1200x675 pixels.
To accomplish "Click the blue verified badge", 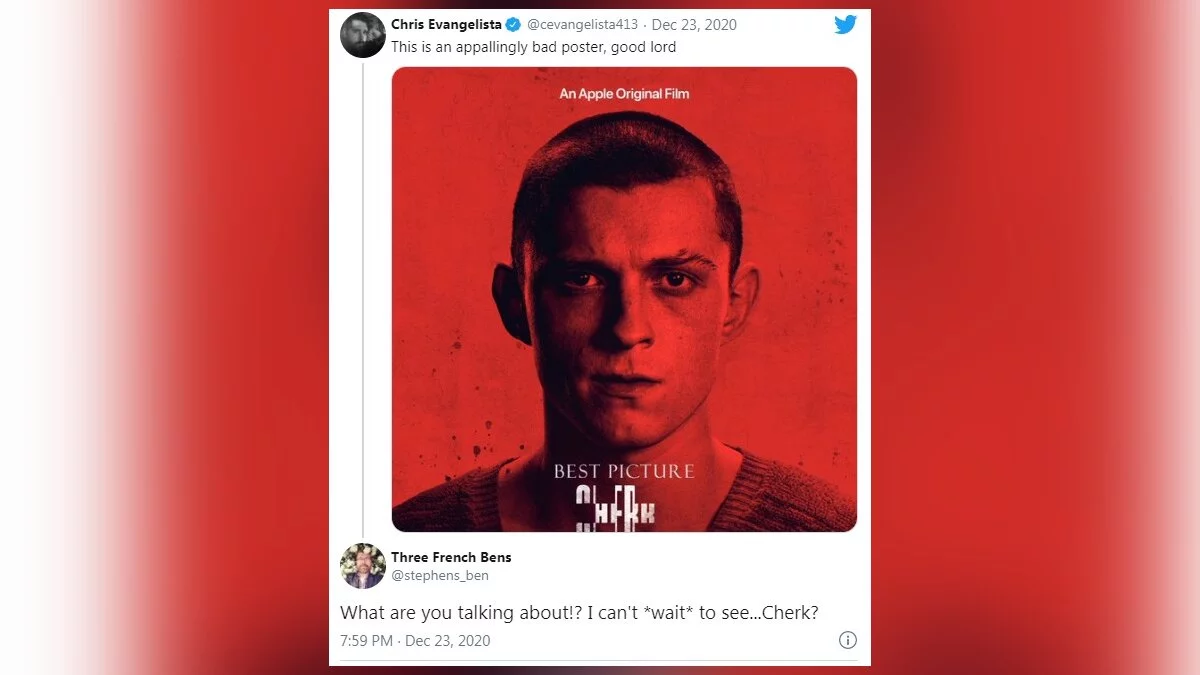I will [514, 25].
